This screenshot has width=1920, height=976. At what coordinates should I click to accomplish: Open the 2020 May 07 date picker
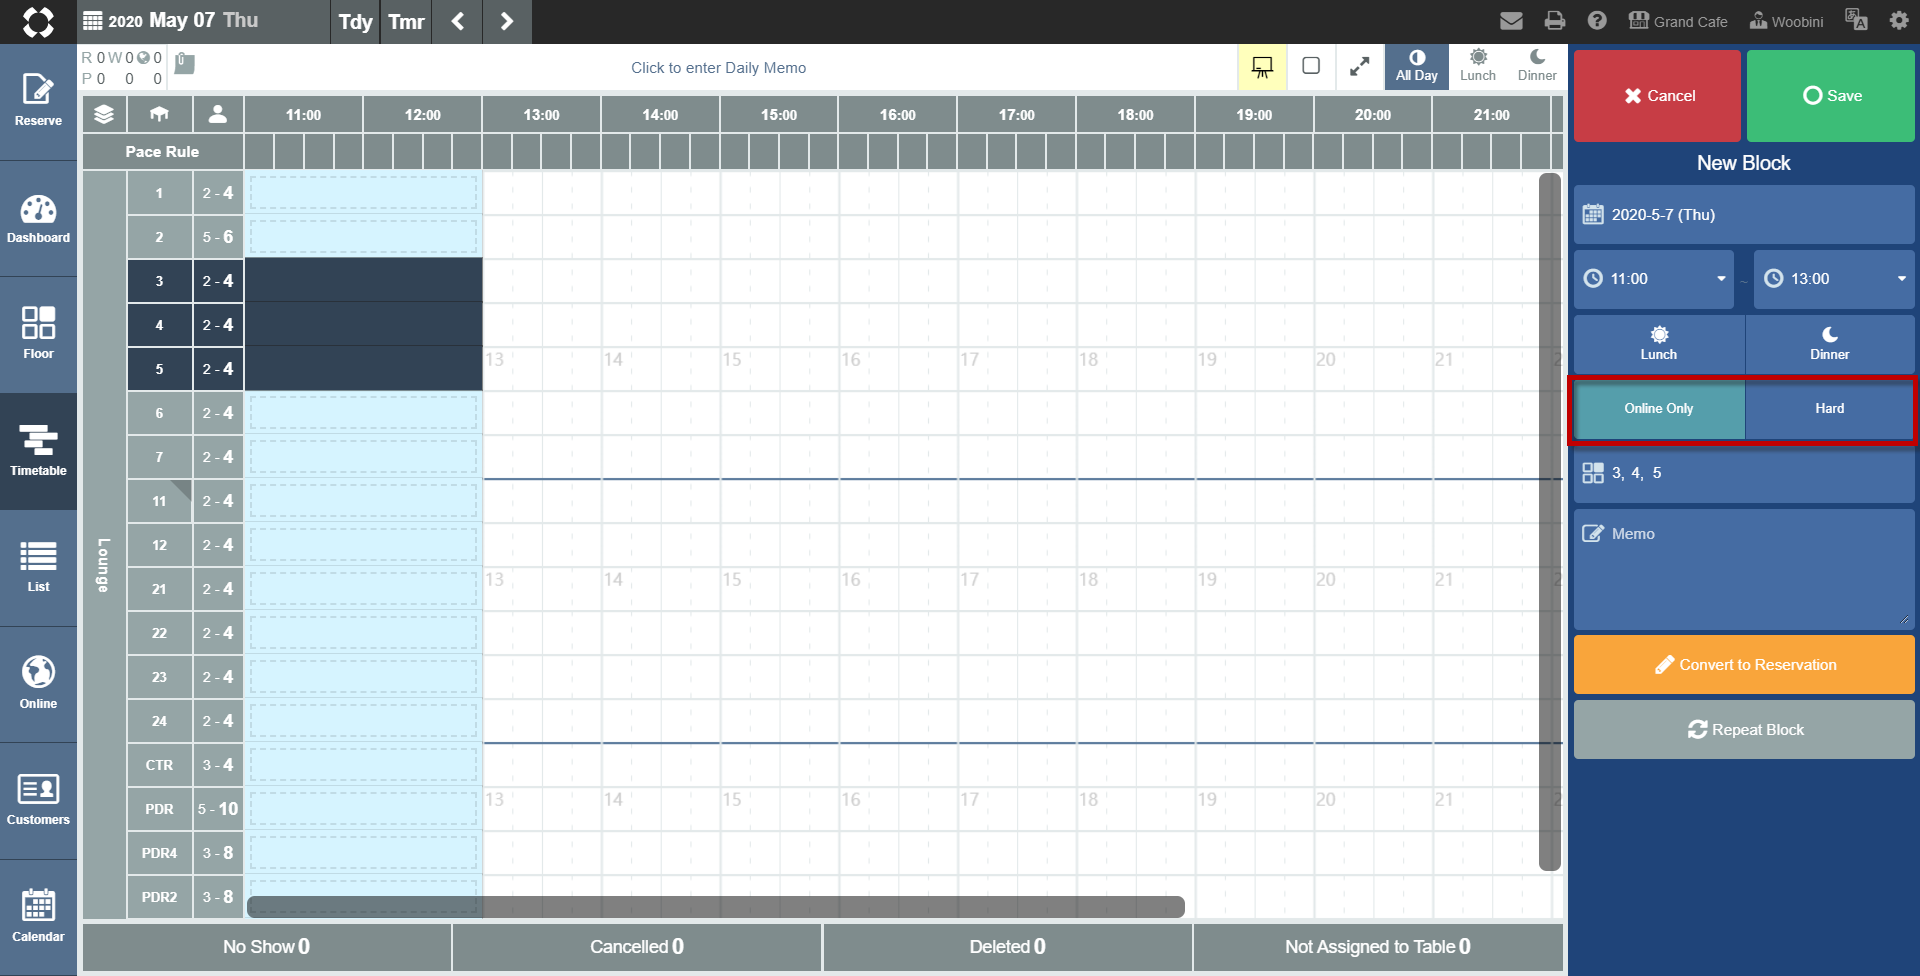[x=171, y=21]
